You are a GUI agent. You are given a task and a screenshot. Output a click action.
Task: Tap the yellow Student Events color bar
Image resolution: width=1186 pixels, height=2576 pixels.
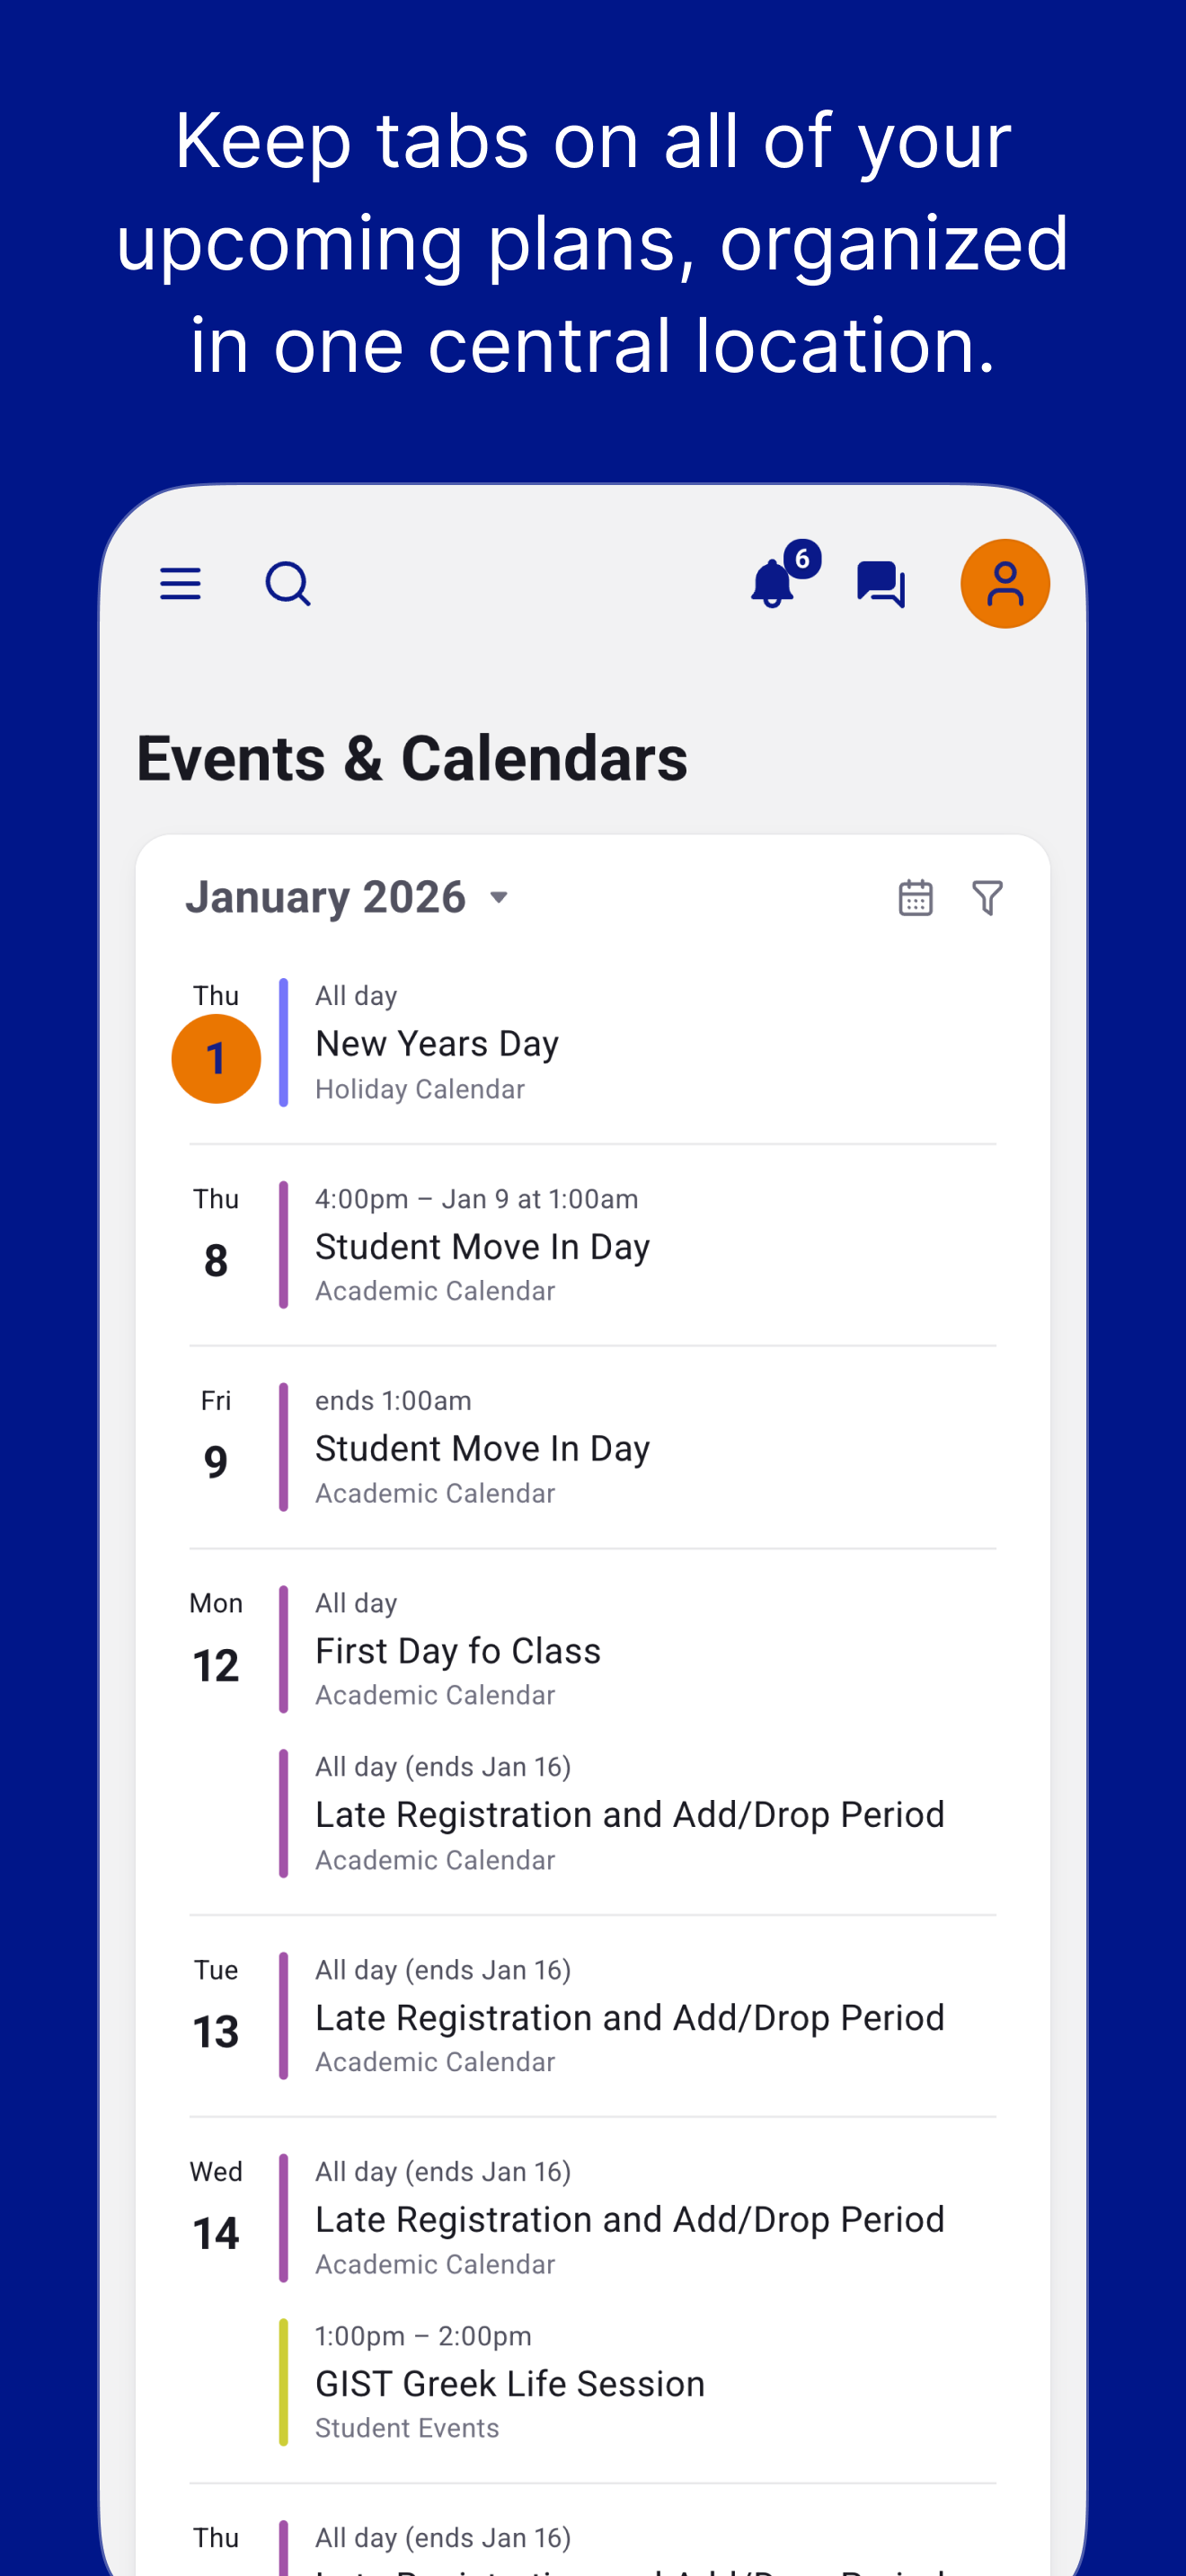click(284, 2382)
